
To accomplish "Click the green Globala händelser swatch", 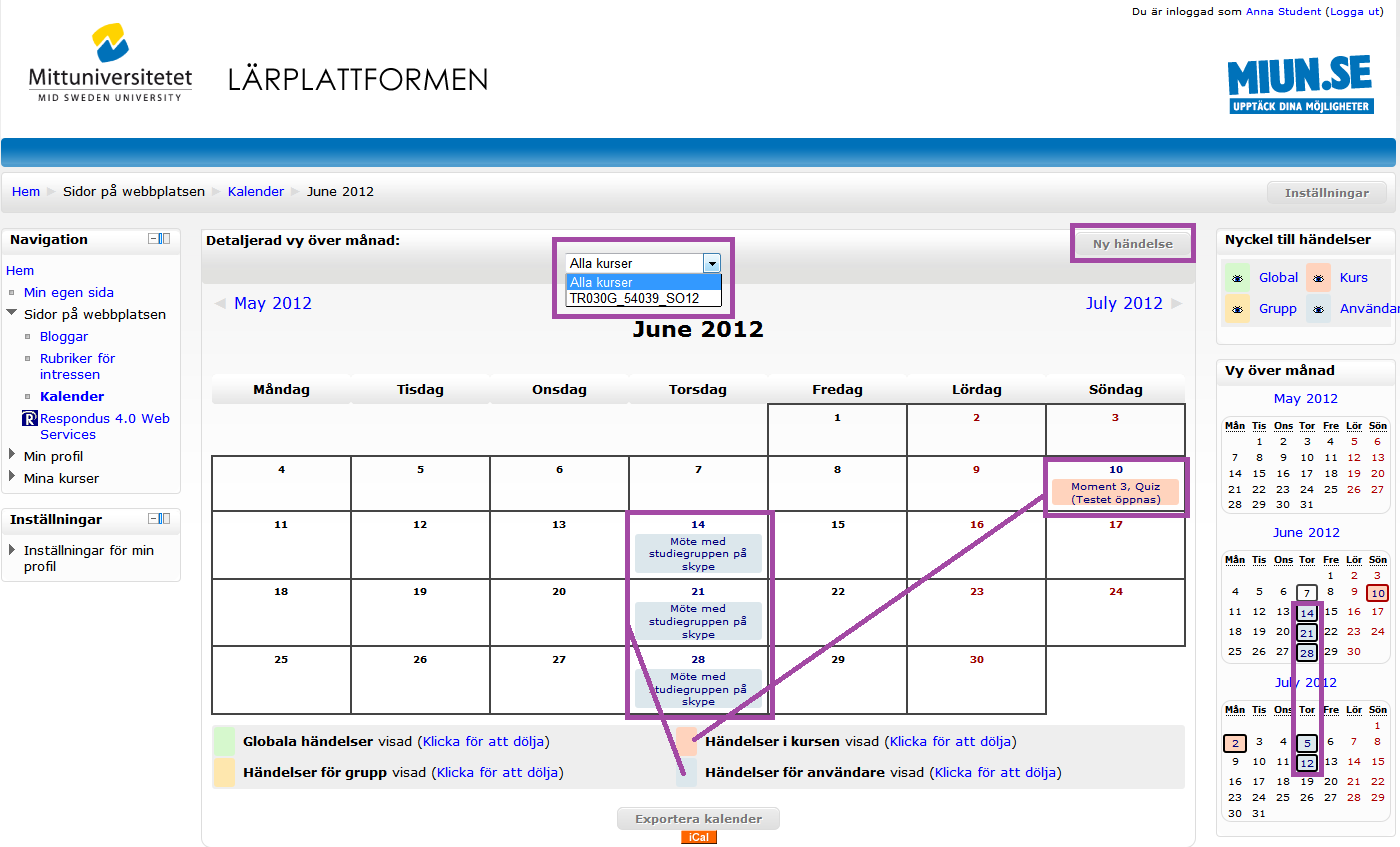I will 223,741.
